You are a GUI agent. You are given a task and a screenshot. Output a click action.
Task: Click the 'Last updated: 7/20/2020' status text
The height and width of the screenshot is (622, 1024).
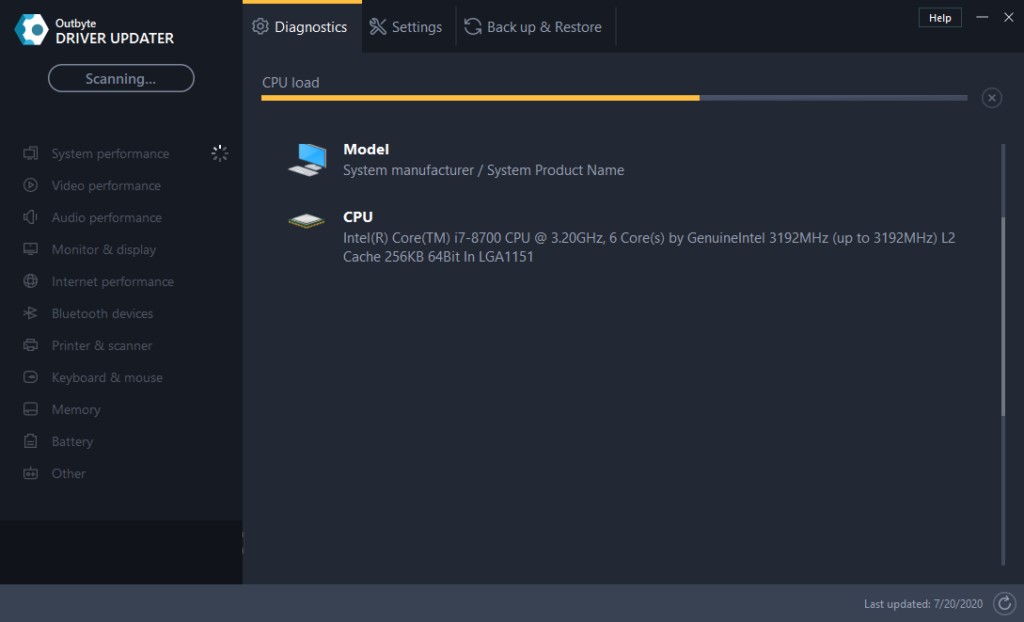click(x=923, y=604)
